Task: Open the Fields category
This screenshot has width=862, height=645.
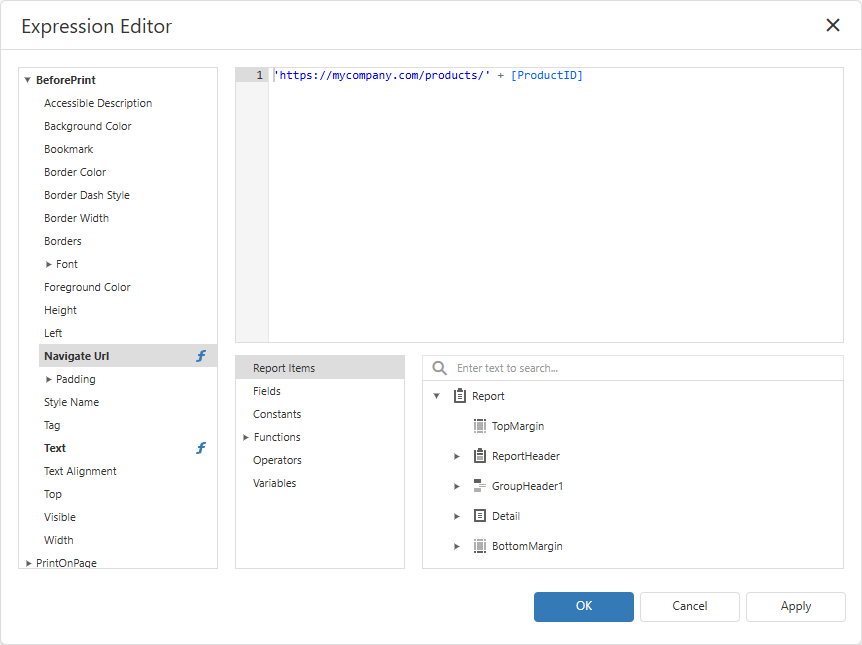Action: (320, 391)
